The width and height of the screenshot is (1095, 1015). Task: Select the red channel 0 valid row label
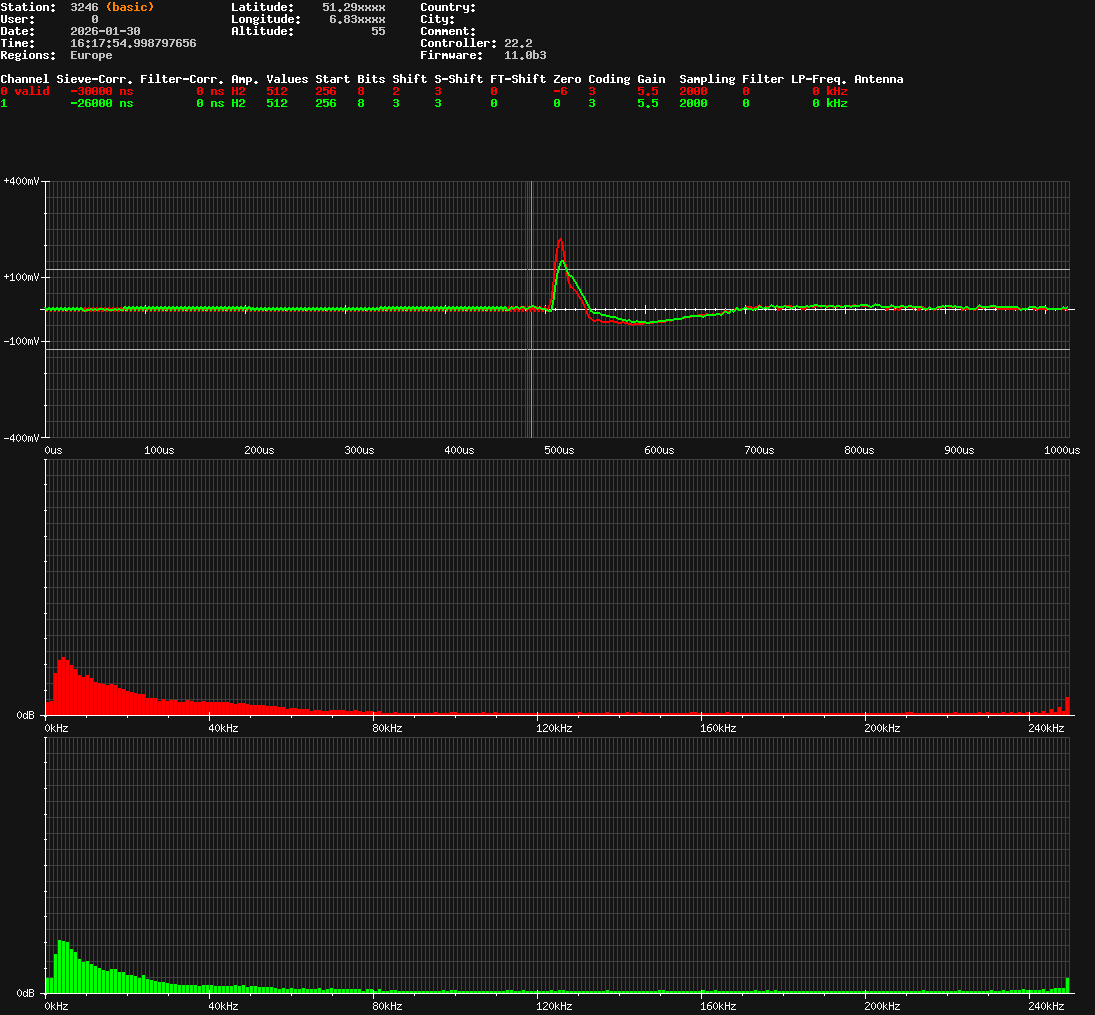pos(25,91)
